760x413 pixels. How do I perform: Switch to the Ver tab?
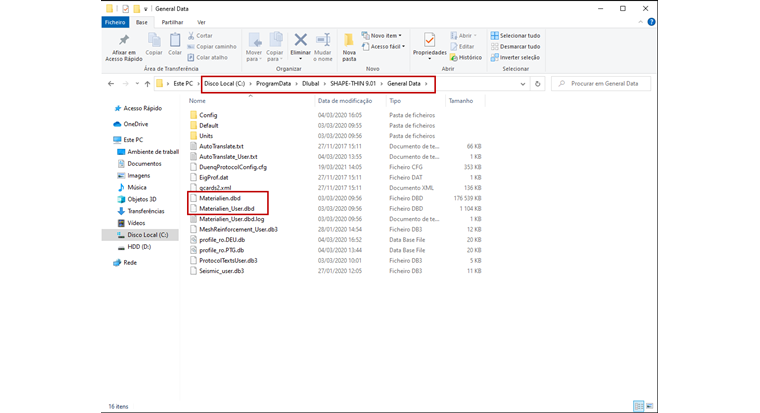201,22
